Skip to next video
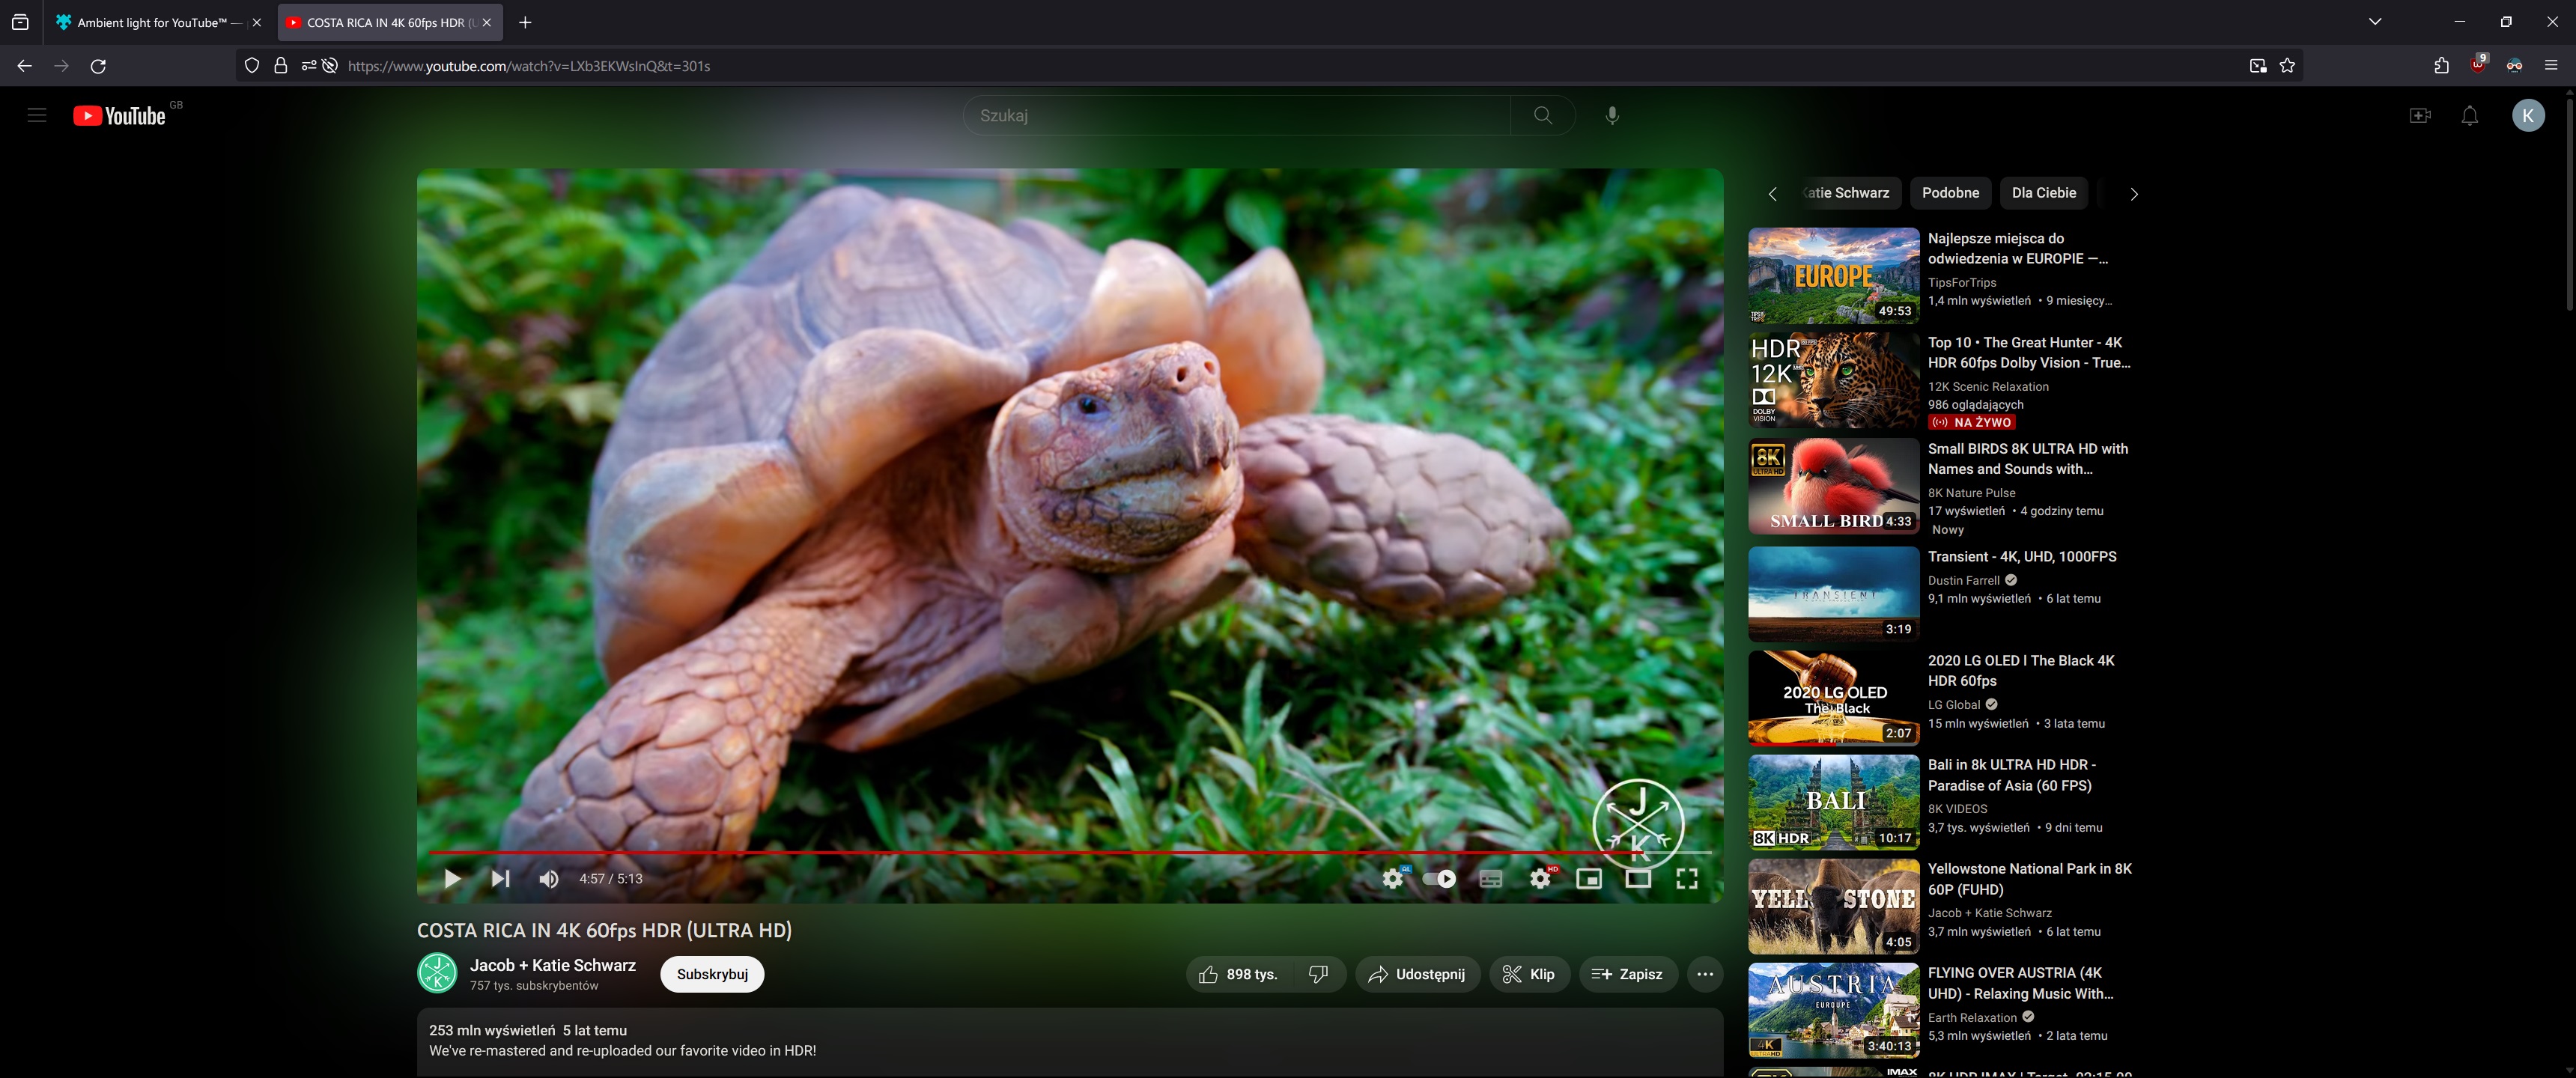 501,879
